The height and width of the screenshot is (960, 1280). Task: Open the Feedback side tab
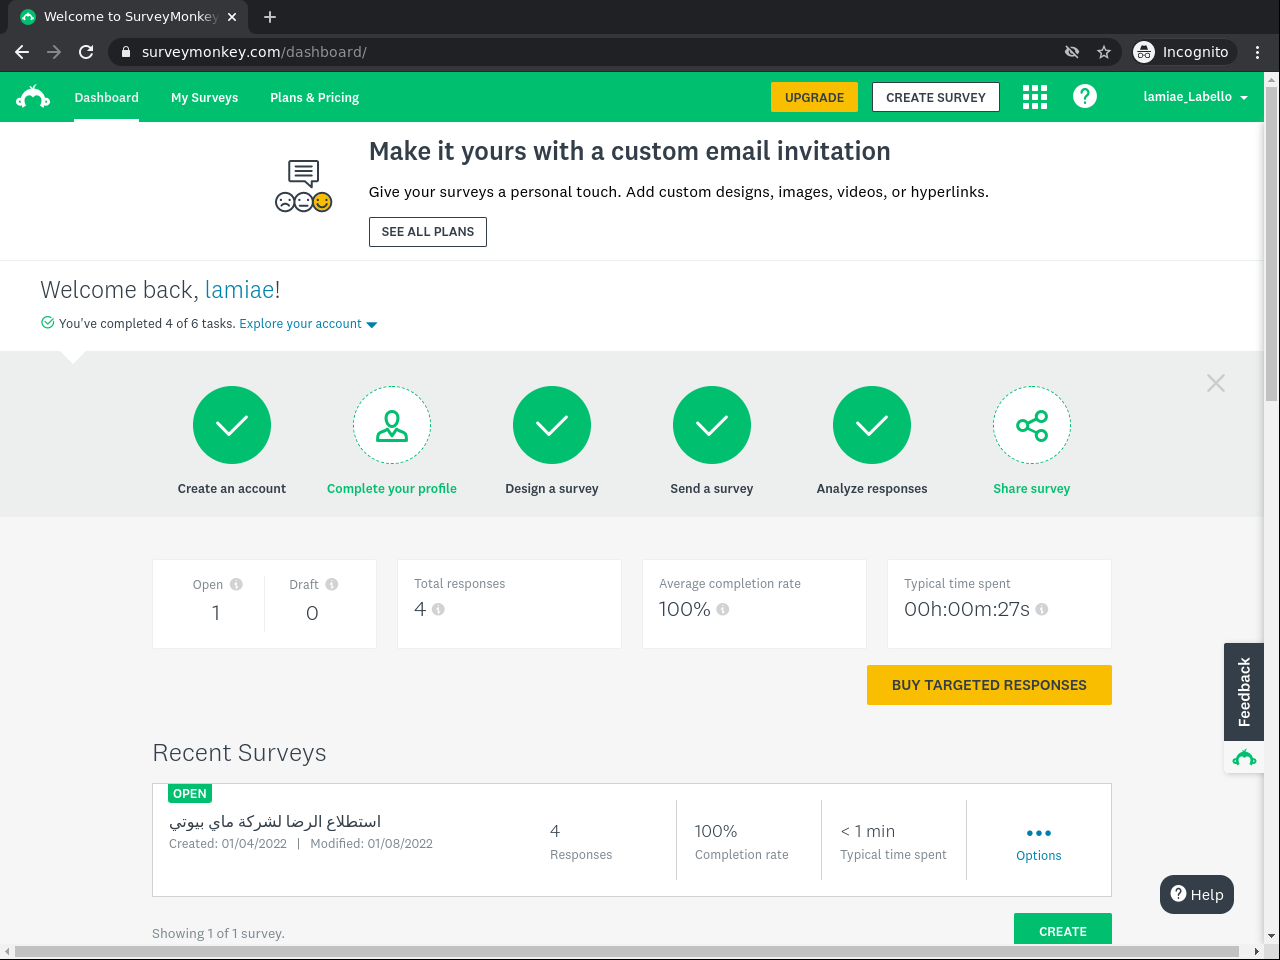click(1244, 692)
